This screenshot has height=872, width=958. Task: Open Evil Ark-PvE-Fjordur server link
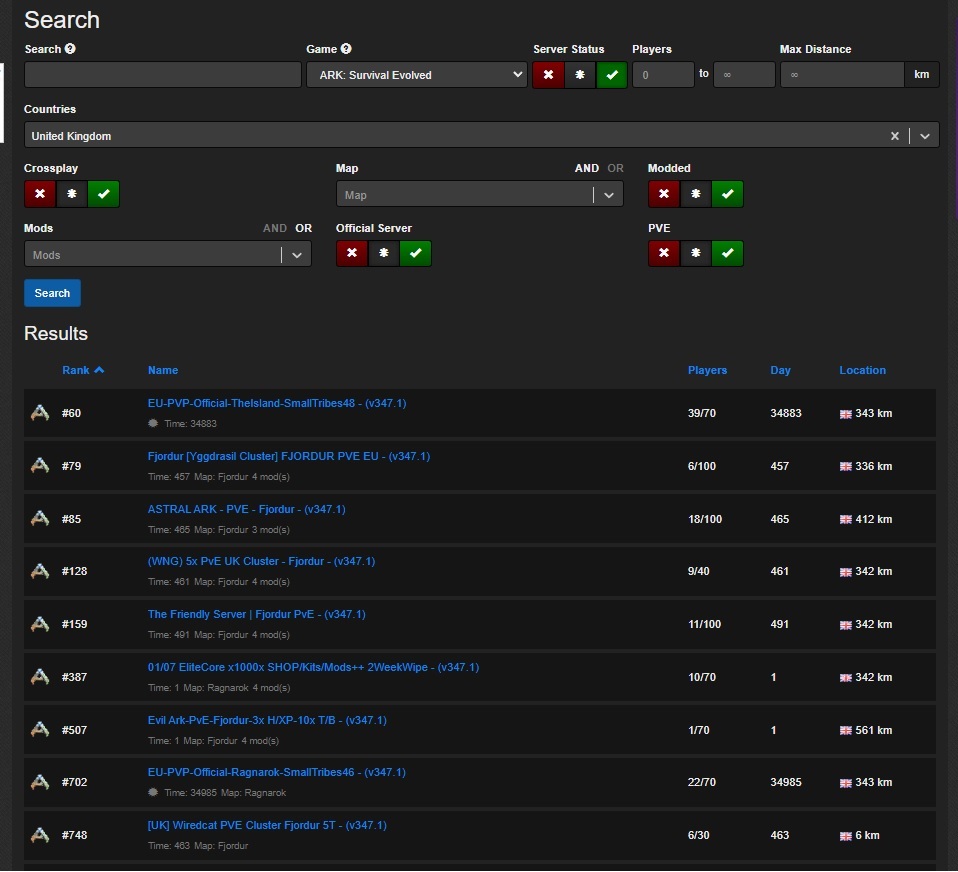pyautogui.click(x=267, y=720)
